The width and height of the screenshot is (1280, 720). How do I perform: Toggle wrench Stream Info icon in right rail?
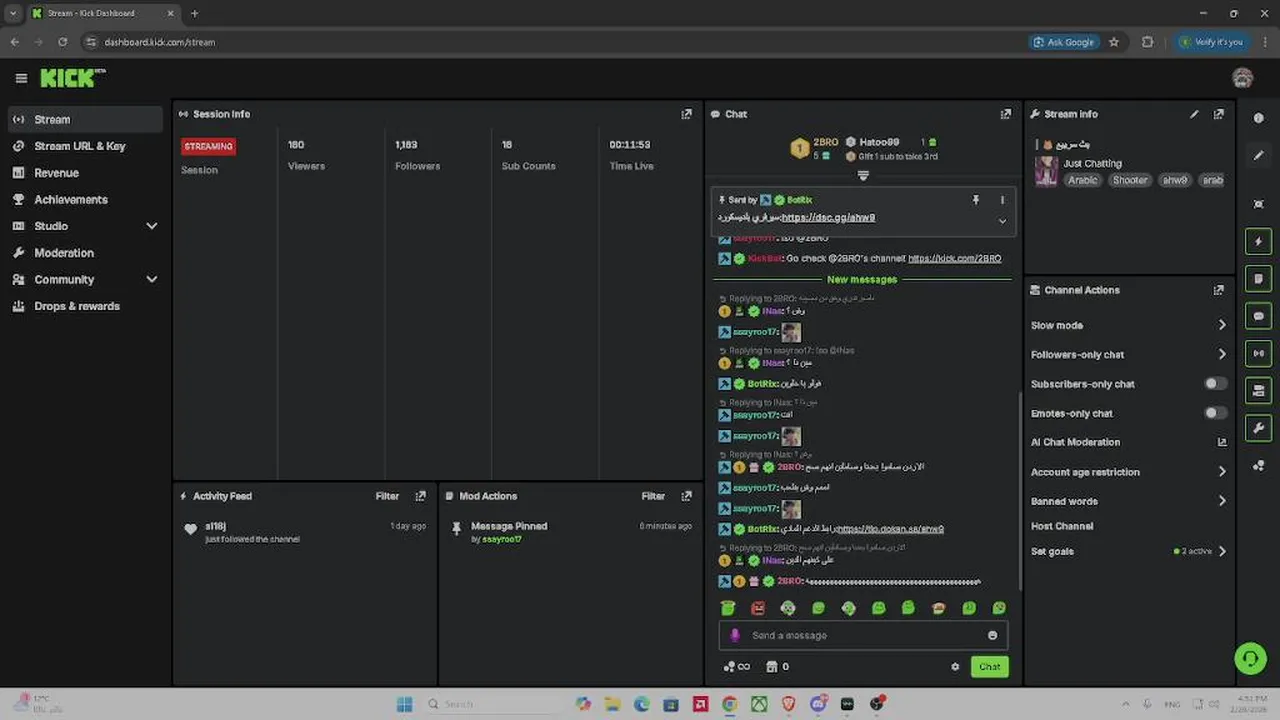1258,428
